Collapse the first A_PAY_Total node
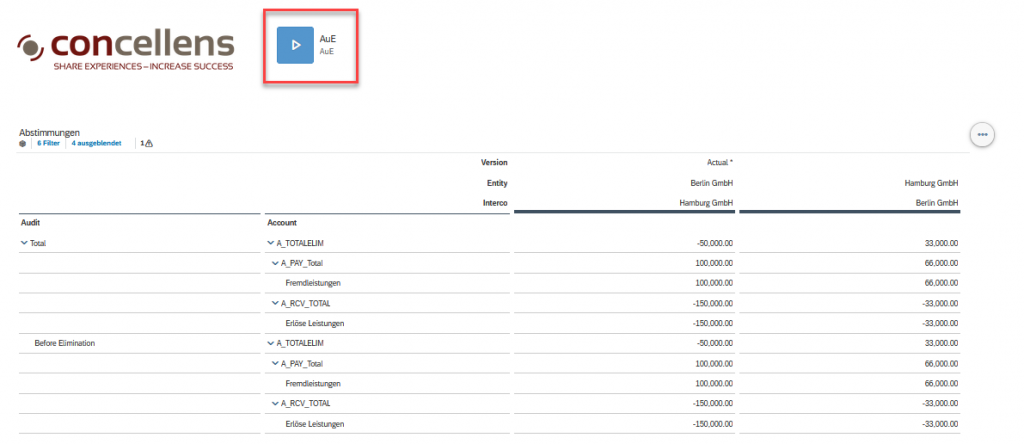The height and width of the screenshot is (444, 1024). point(274,263)
